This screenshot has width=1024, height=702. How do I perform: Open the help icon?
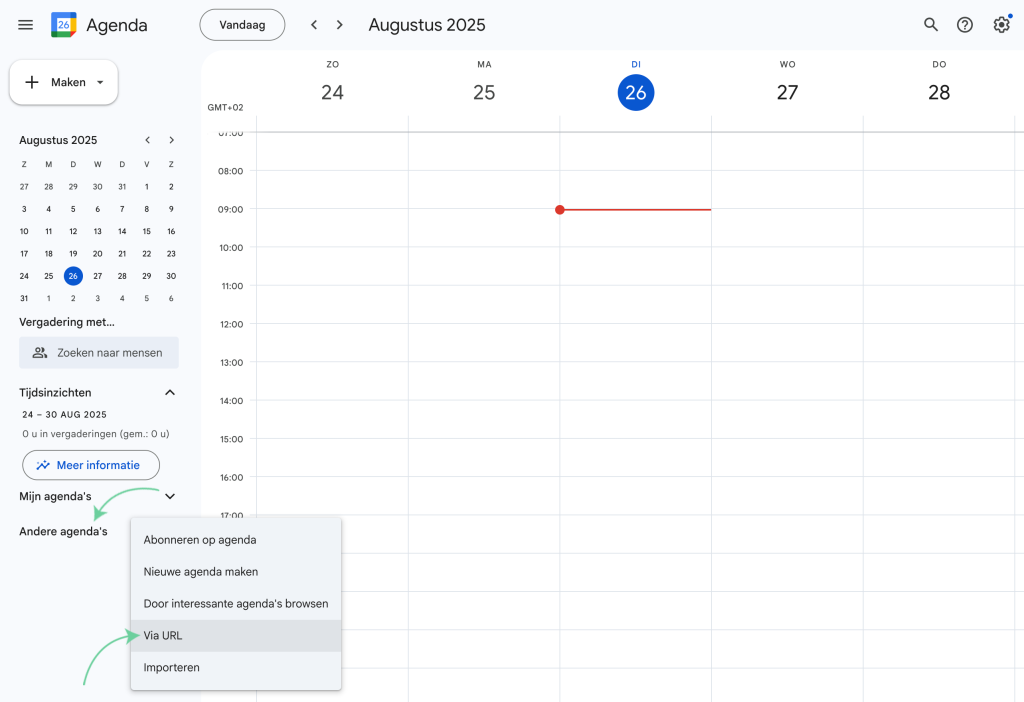click(965, 24)
